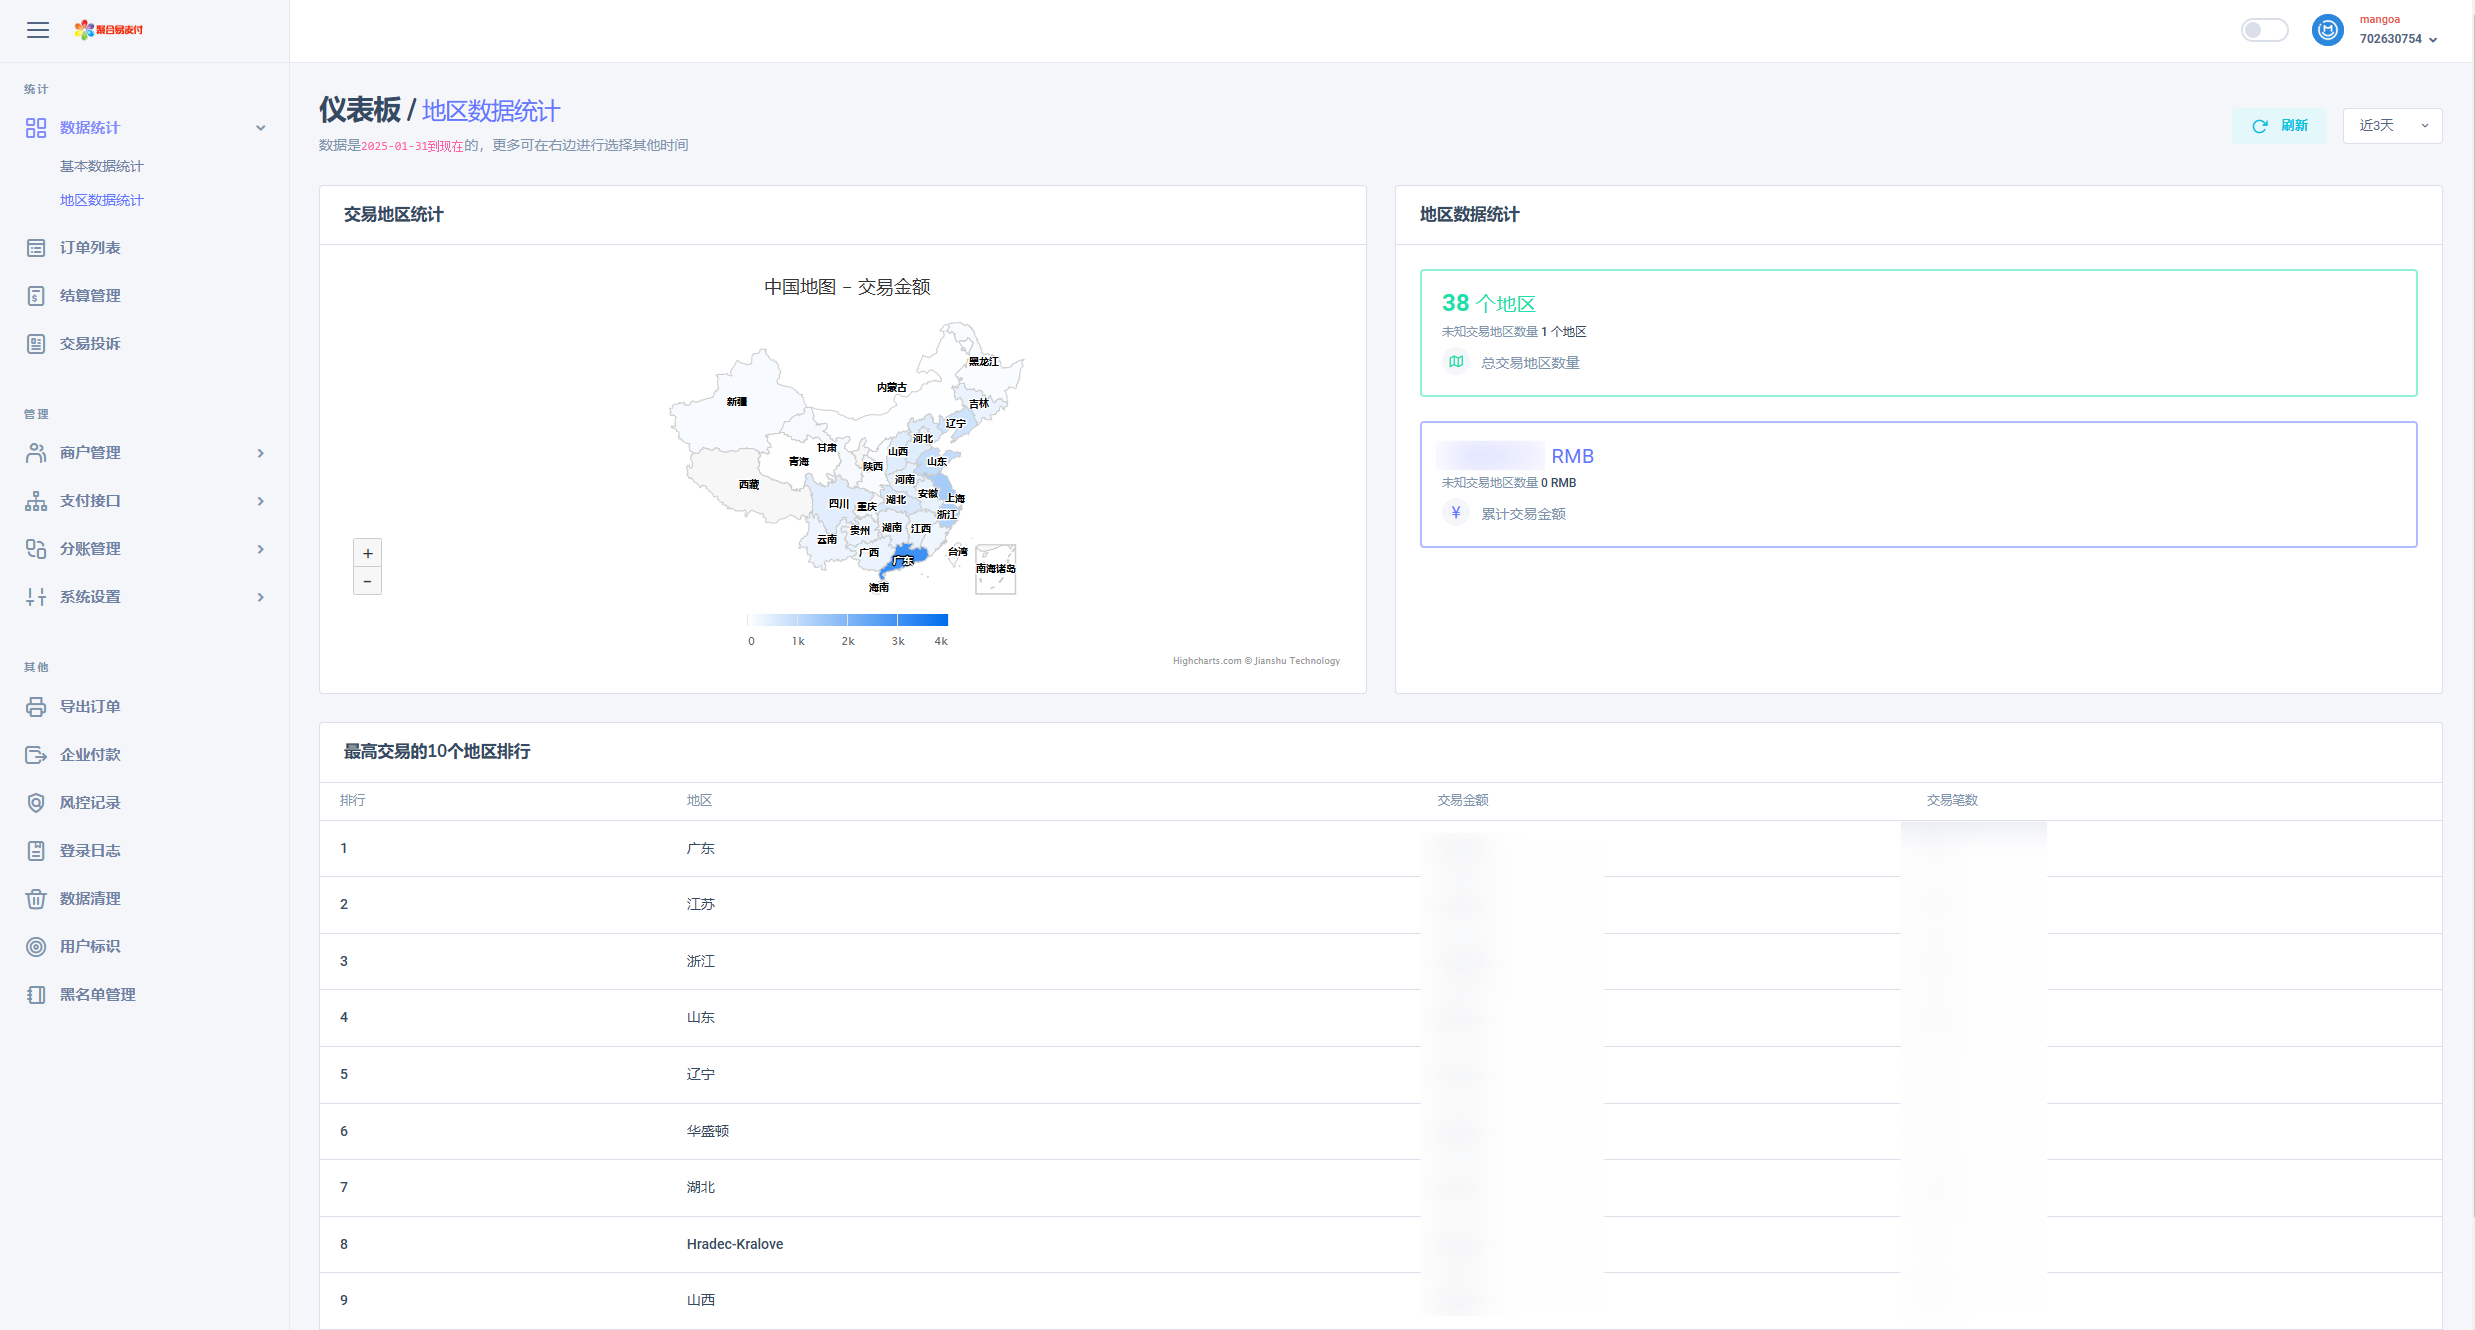Click Xinjiang region on the map
2475x1330 pixels.
pyautogui.click(x=737, y=401)
